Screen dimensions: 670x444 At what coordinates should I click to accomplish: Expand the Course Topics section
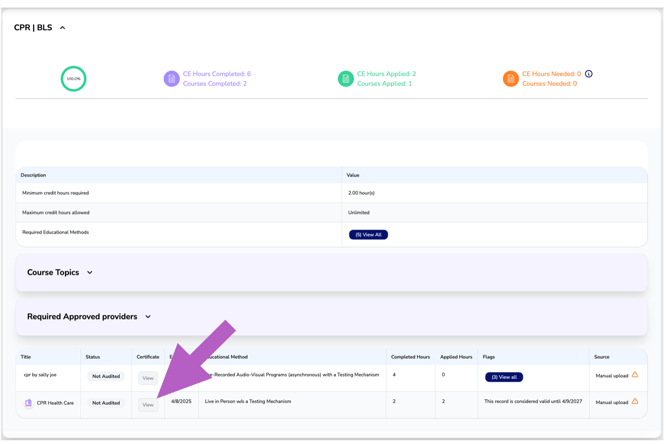point(90,273)
